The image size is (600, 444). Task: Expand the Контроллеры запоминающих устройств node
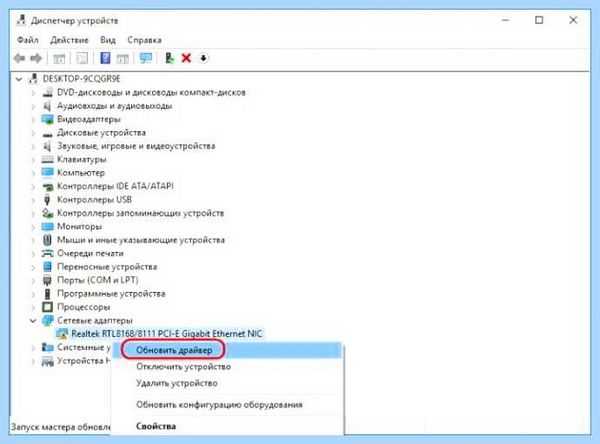[x=33, y=213]
